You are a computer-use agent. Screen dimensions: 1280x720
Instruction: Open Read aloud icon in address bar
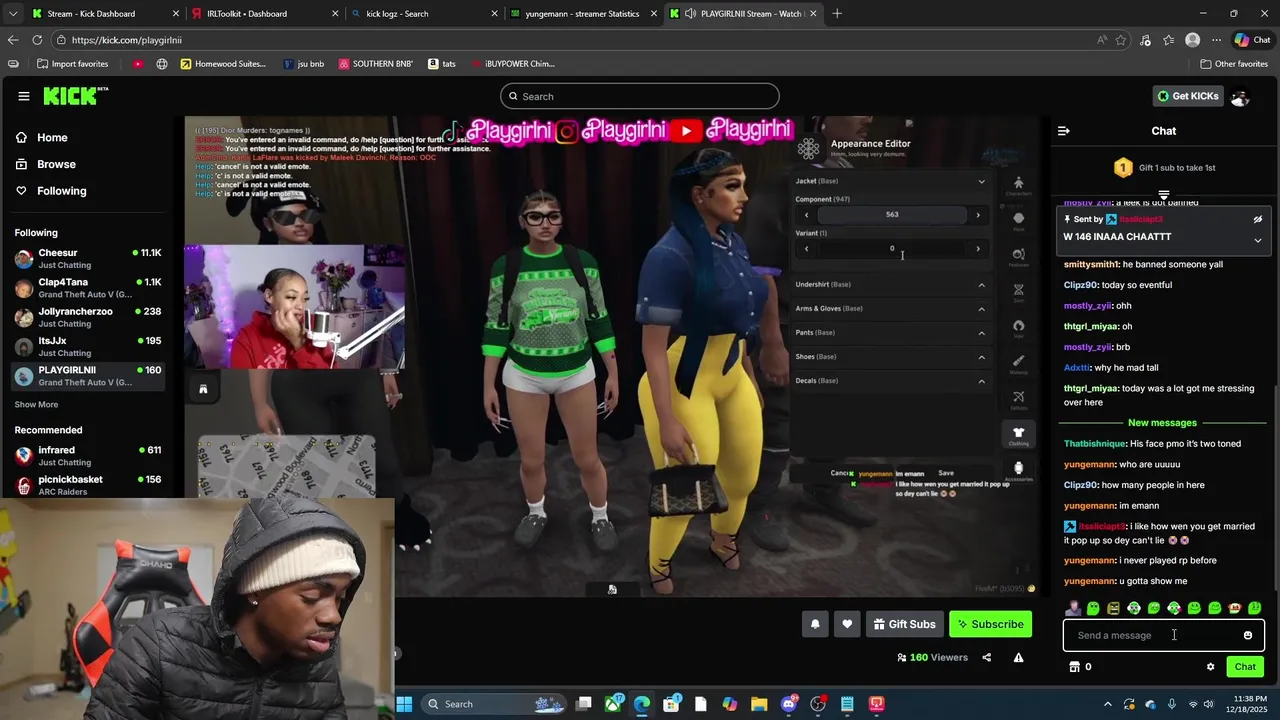coord(1101,40)
